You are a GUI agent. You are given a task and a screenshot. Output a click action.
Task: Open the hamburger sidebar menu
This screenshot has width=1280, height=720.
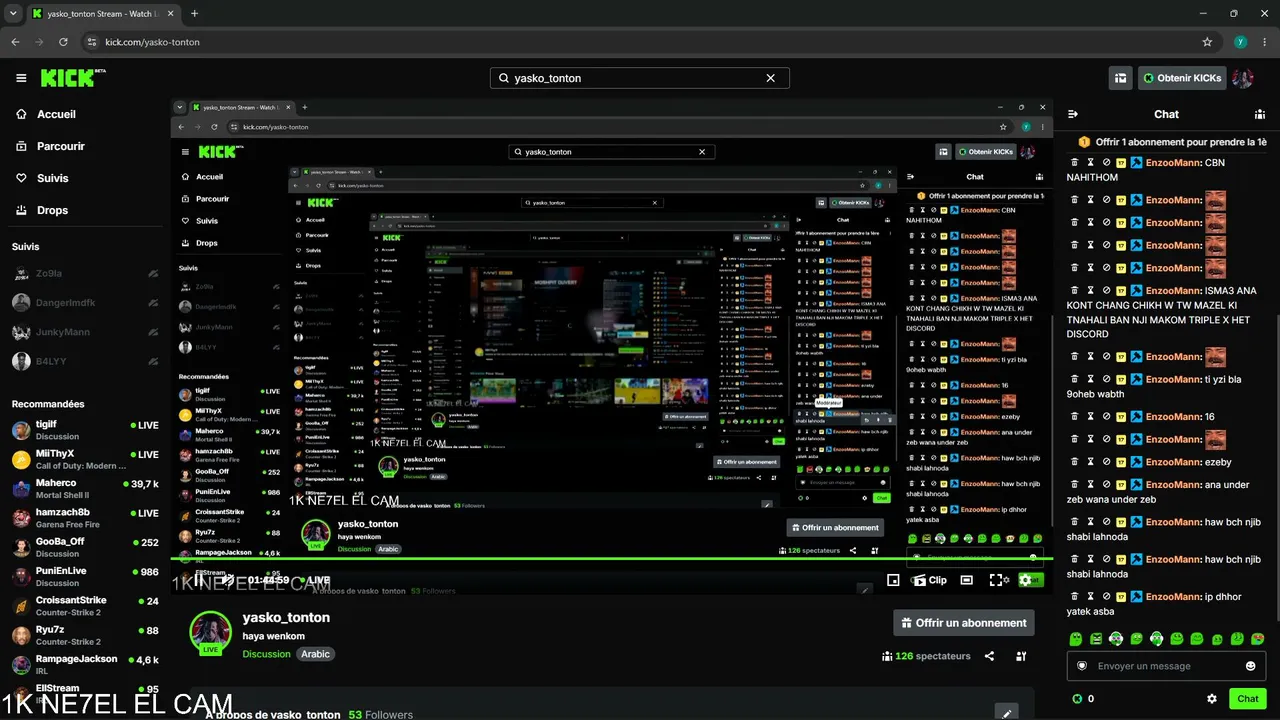(x=21, y=78)
